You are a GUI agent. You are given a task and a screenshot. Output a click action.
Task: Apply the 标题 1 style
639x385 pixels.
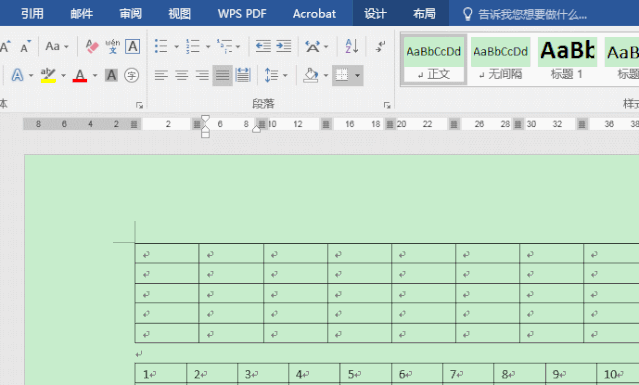pyautogui.click(x=567, y=59)
